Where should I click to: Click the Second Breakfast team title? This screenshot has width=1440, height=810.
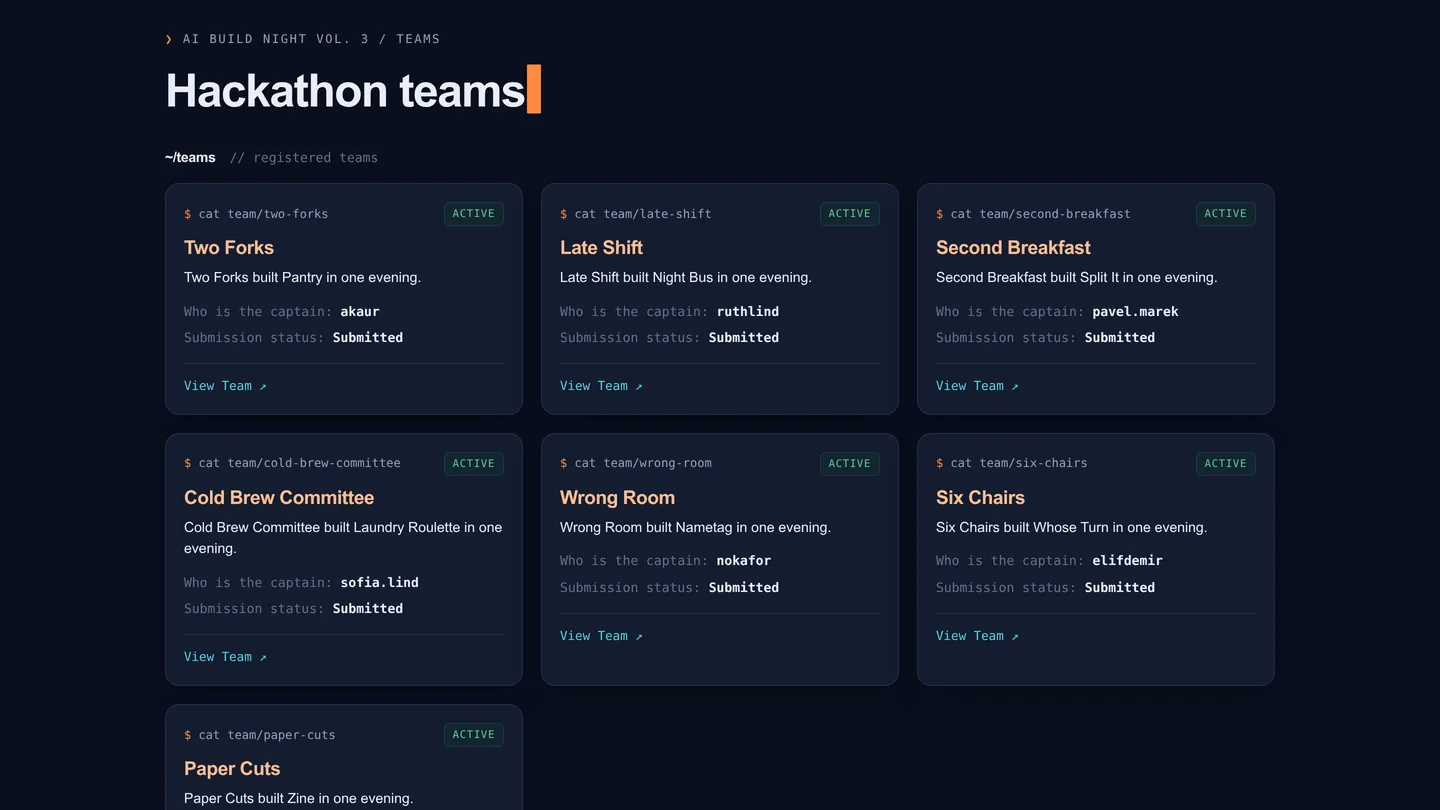[1013, 247]
